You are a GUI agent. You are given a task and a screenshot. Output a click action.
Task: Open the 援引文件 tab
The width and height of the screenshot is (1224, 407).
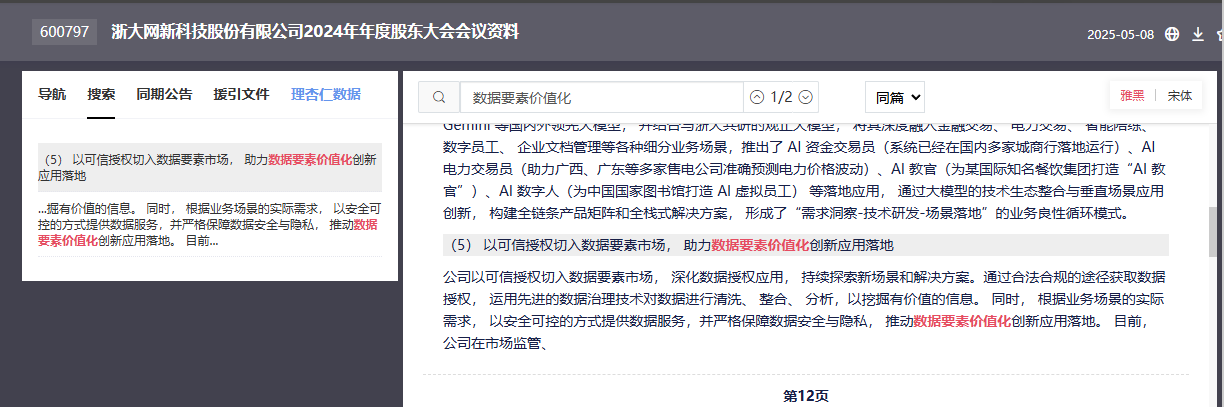click(x=241, y=95)
